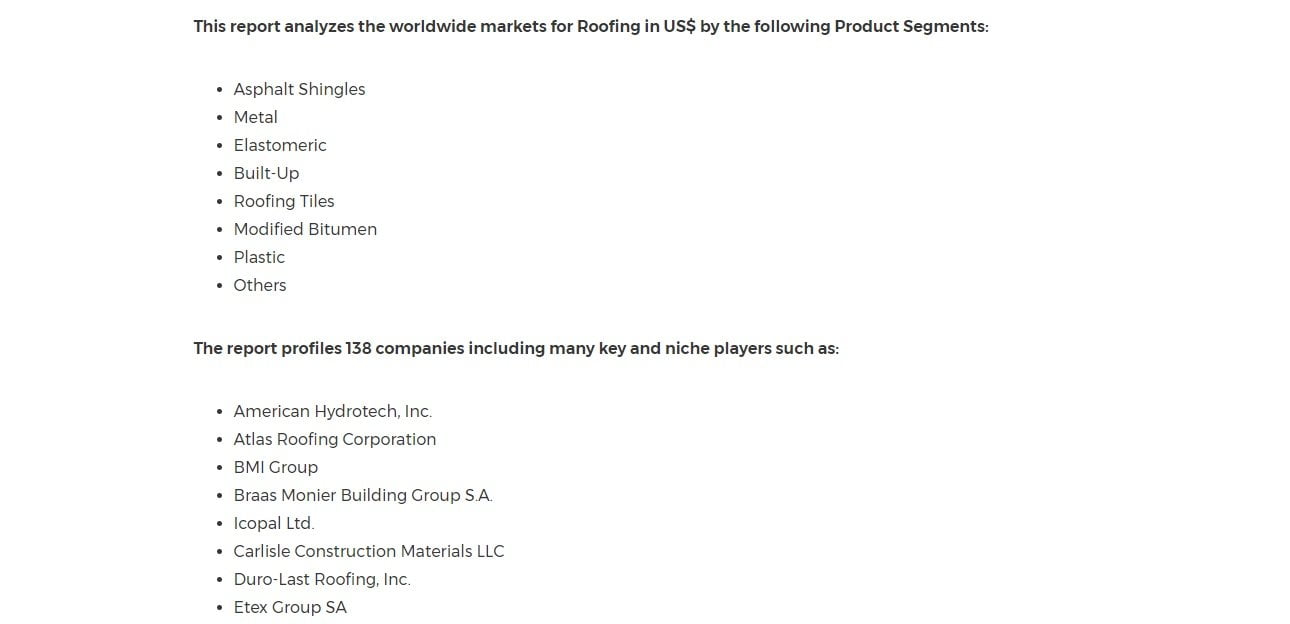Click the heading mentioning 138 companies

[x=516, y=348]
